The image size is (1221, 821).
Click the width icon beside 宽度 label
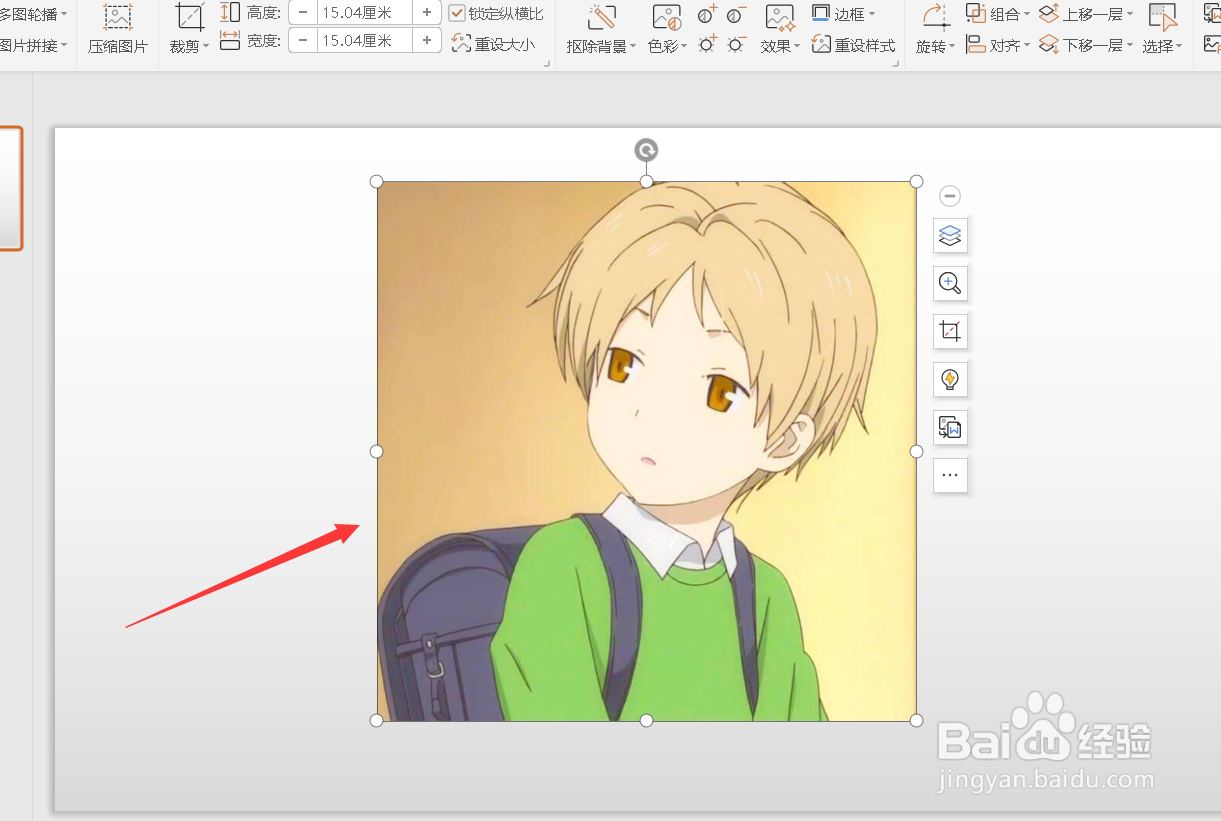(230, 40)
